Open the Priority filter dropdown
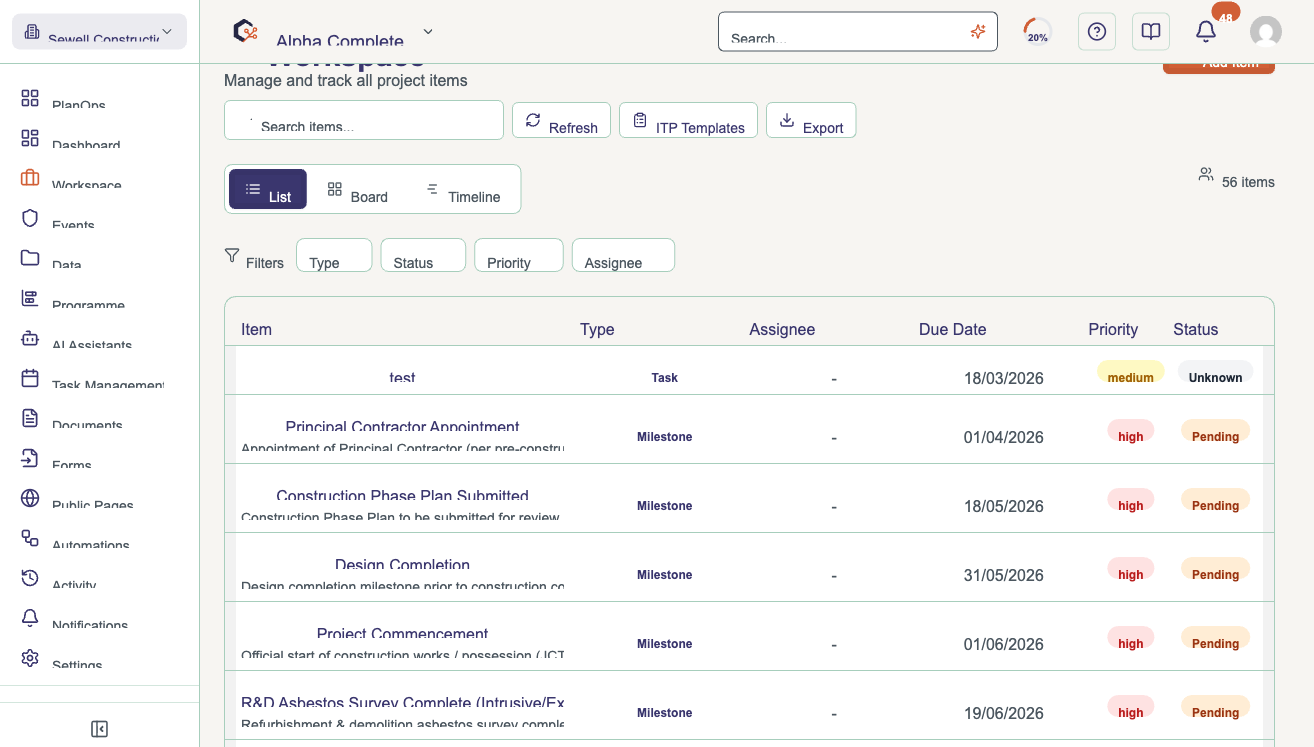The height and width of the screenshot is (747, 1314). 519,255
